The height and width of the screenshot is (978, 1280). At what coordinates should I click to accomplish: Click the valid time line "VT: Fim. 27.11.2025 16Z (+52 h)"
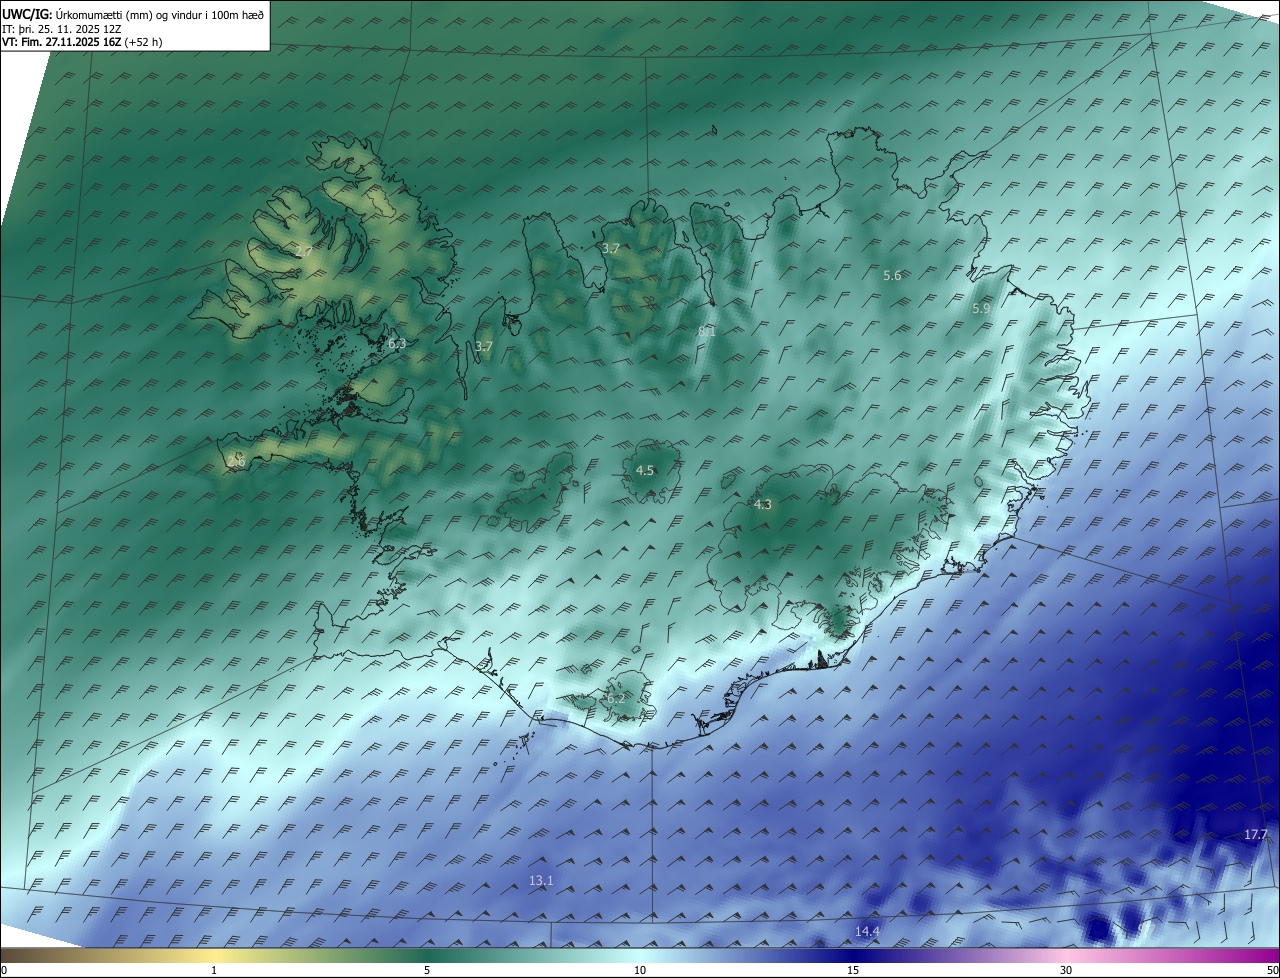[x=82, y=42]
